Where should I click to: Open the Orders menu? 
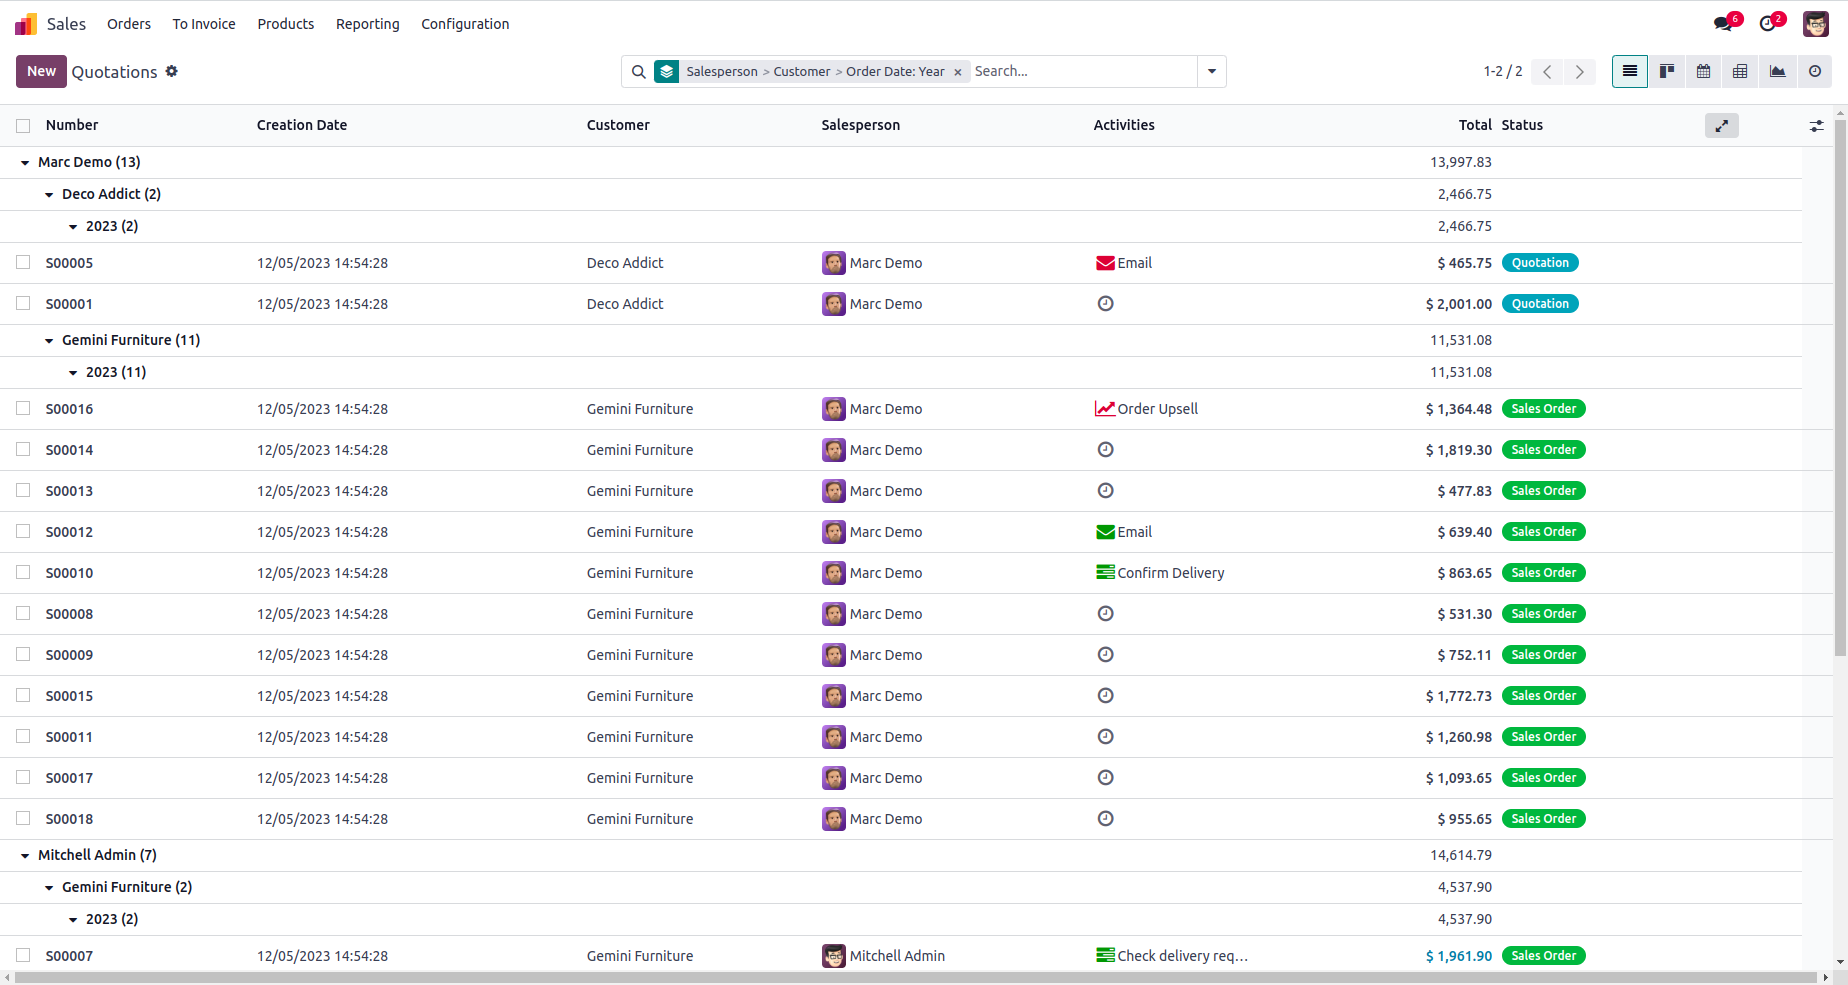point(129,24)
